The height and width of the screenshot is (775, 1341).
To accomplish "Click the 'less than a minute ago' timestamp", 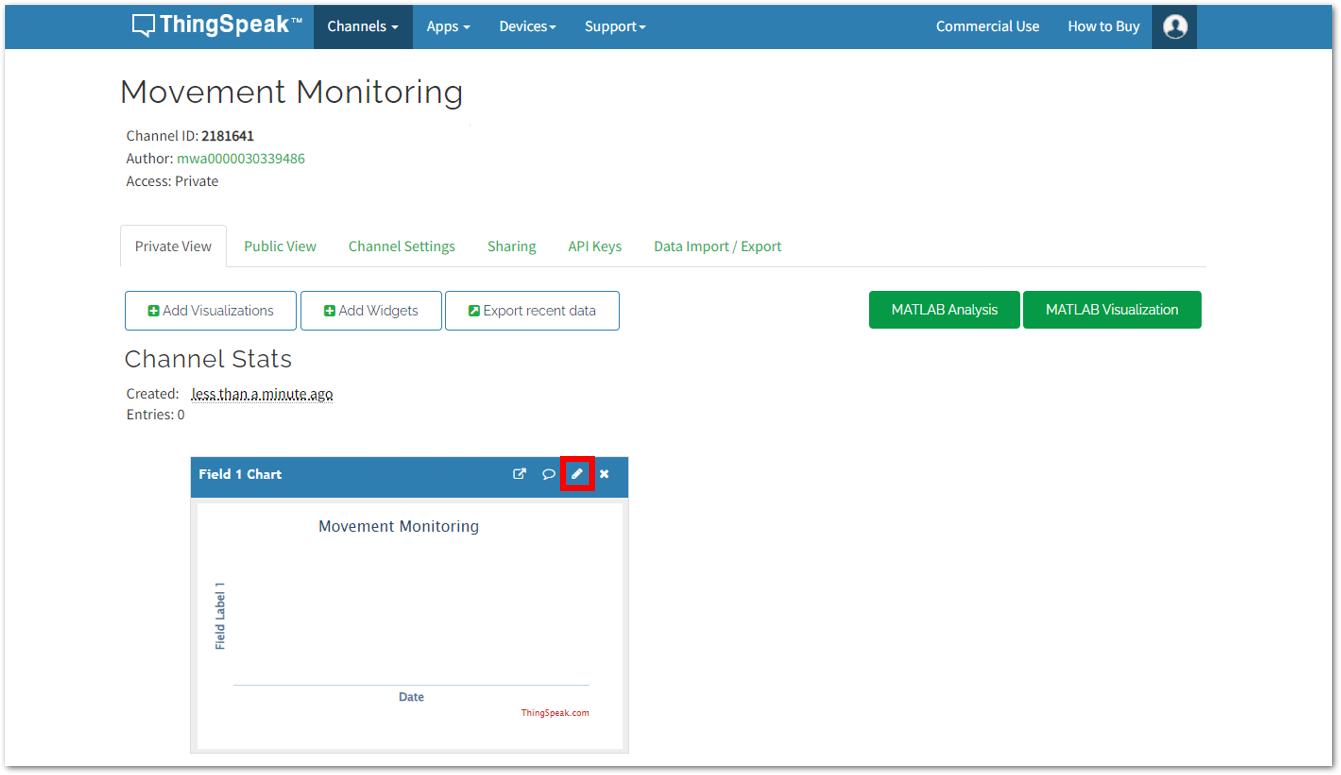I will point(262,394).
